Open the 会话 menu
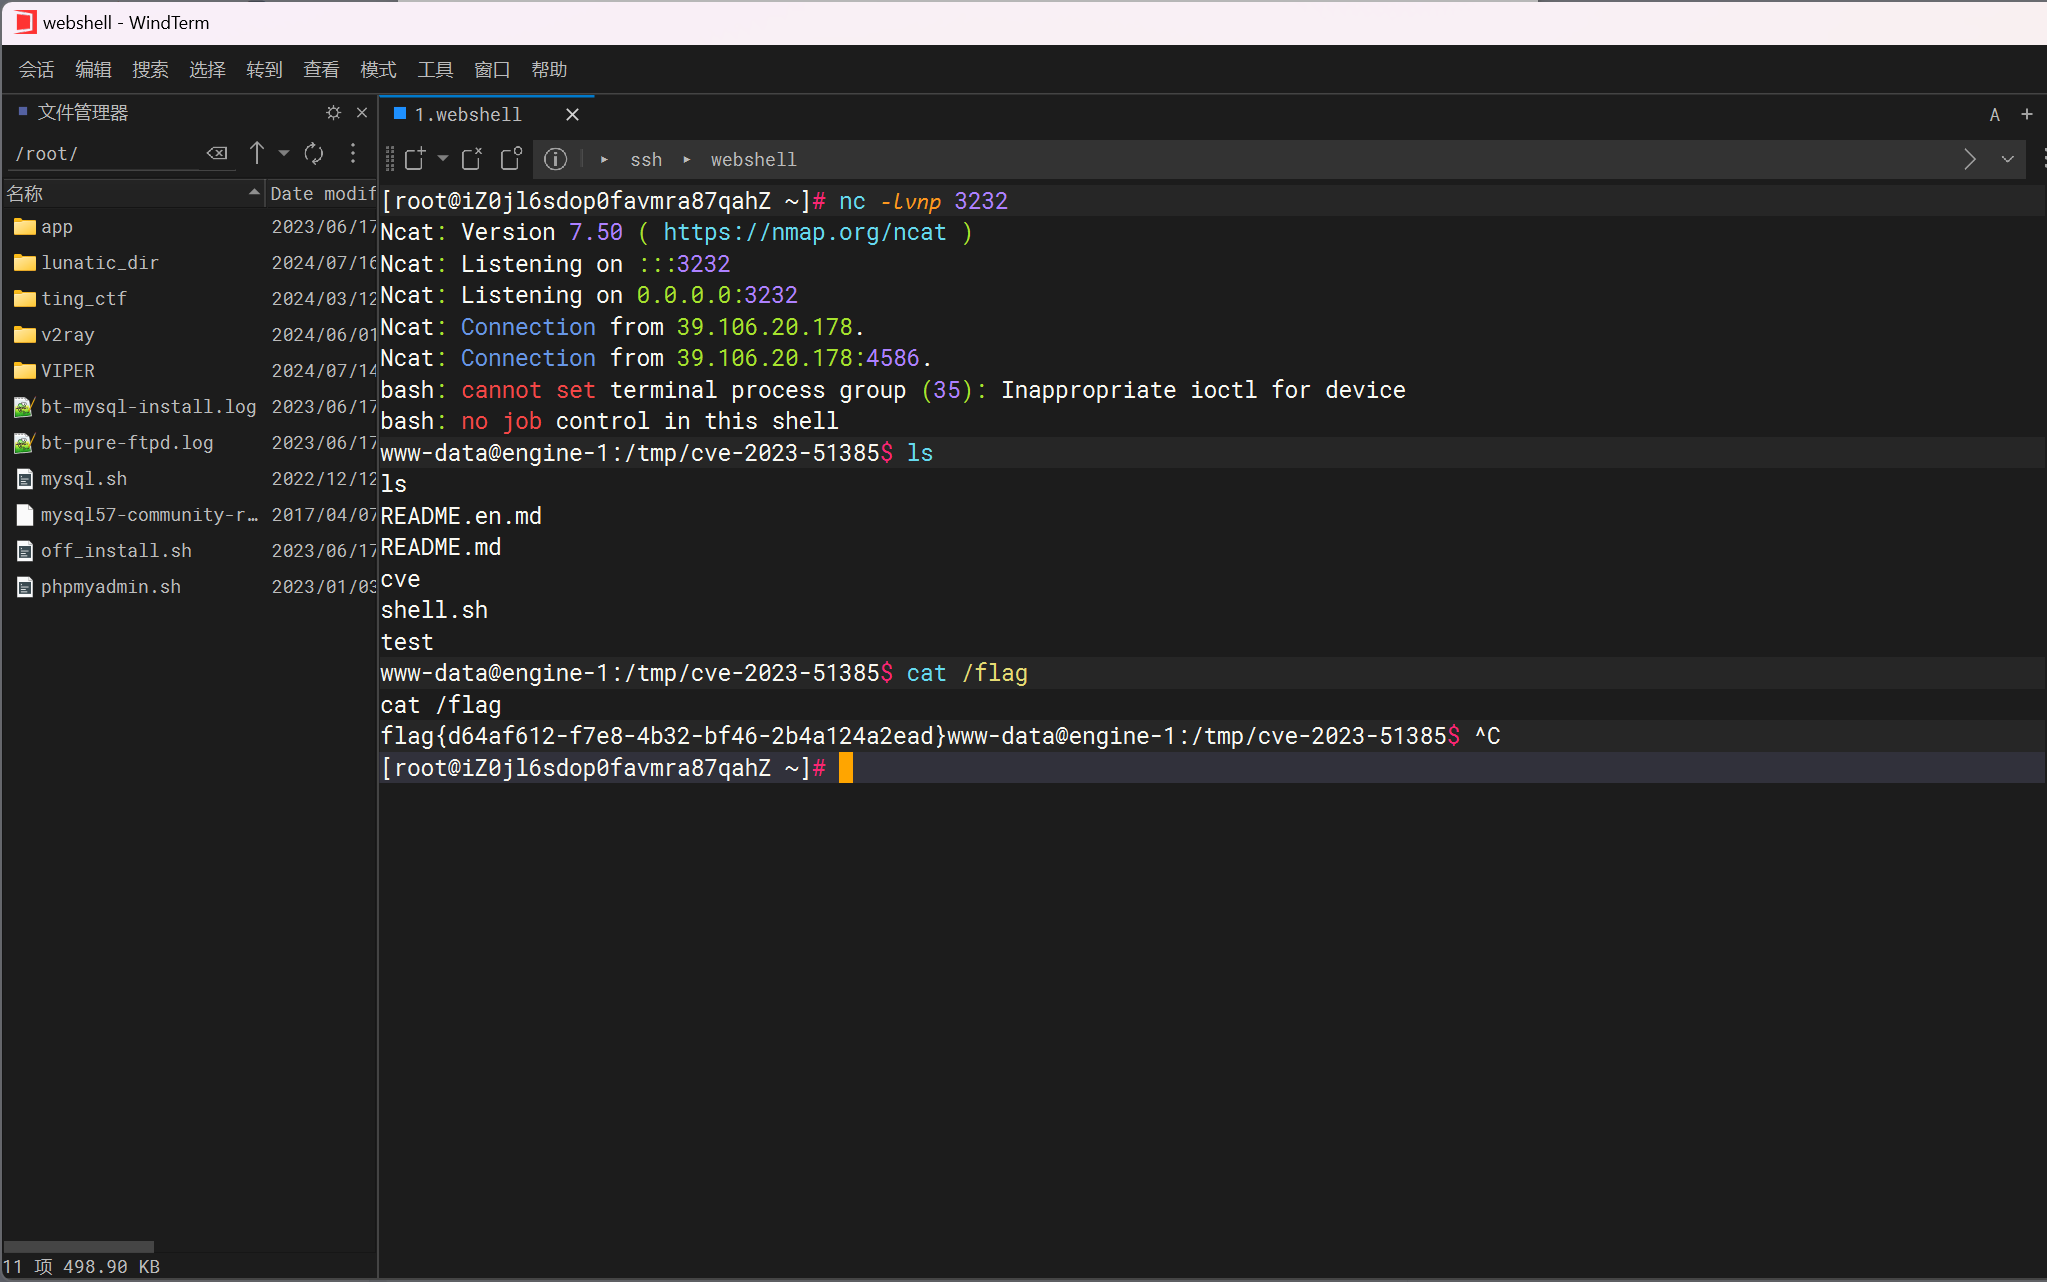This screenshot has width=2047, height=1282. click(36, 70)
